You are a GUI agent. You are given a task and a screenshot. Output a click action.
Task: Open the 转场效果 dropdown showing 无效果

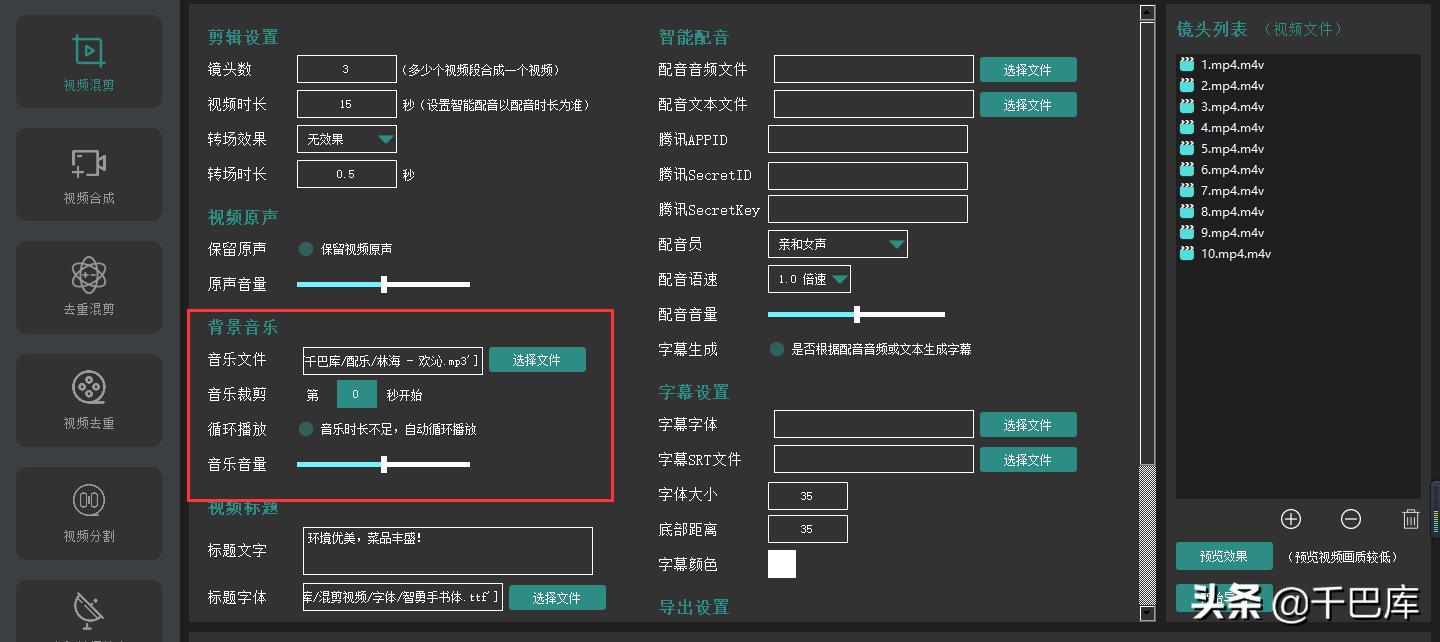[x=346, y=139]
